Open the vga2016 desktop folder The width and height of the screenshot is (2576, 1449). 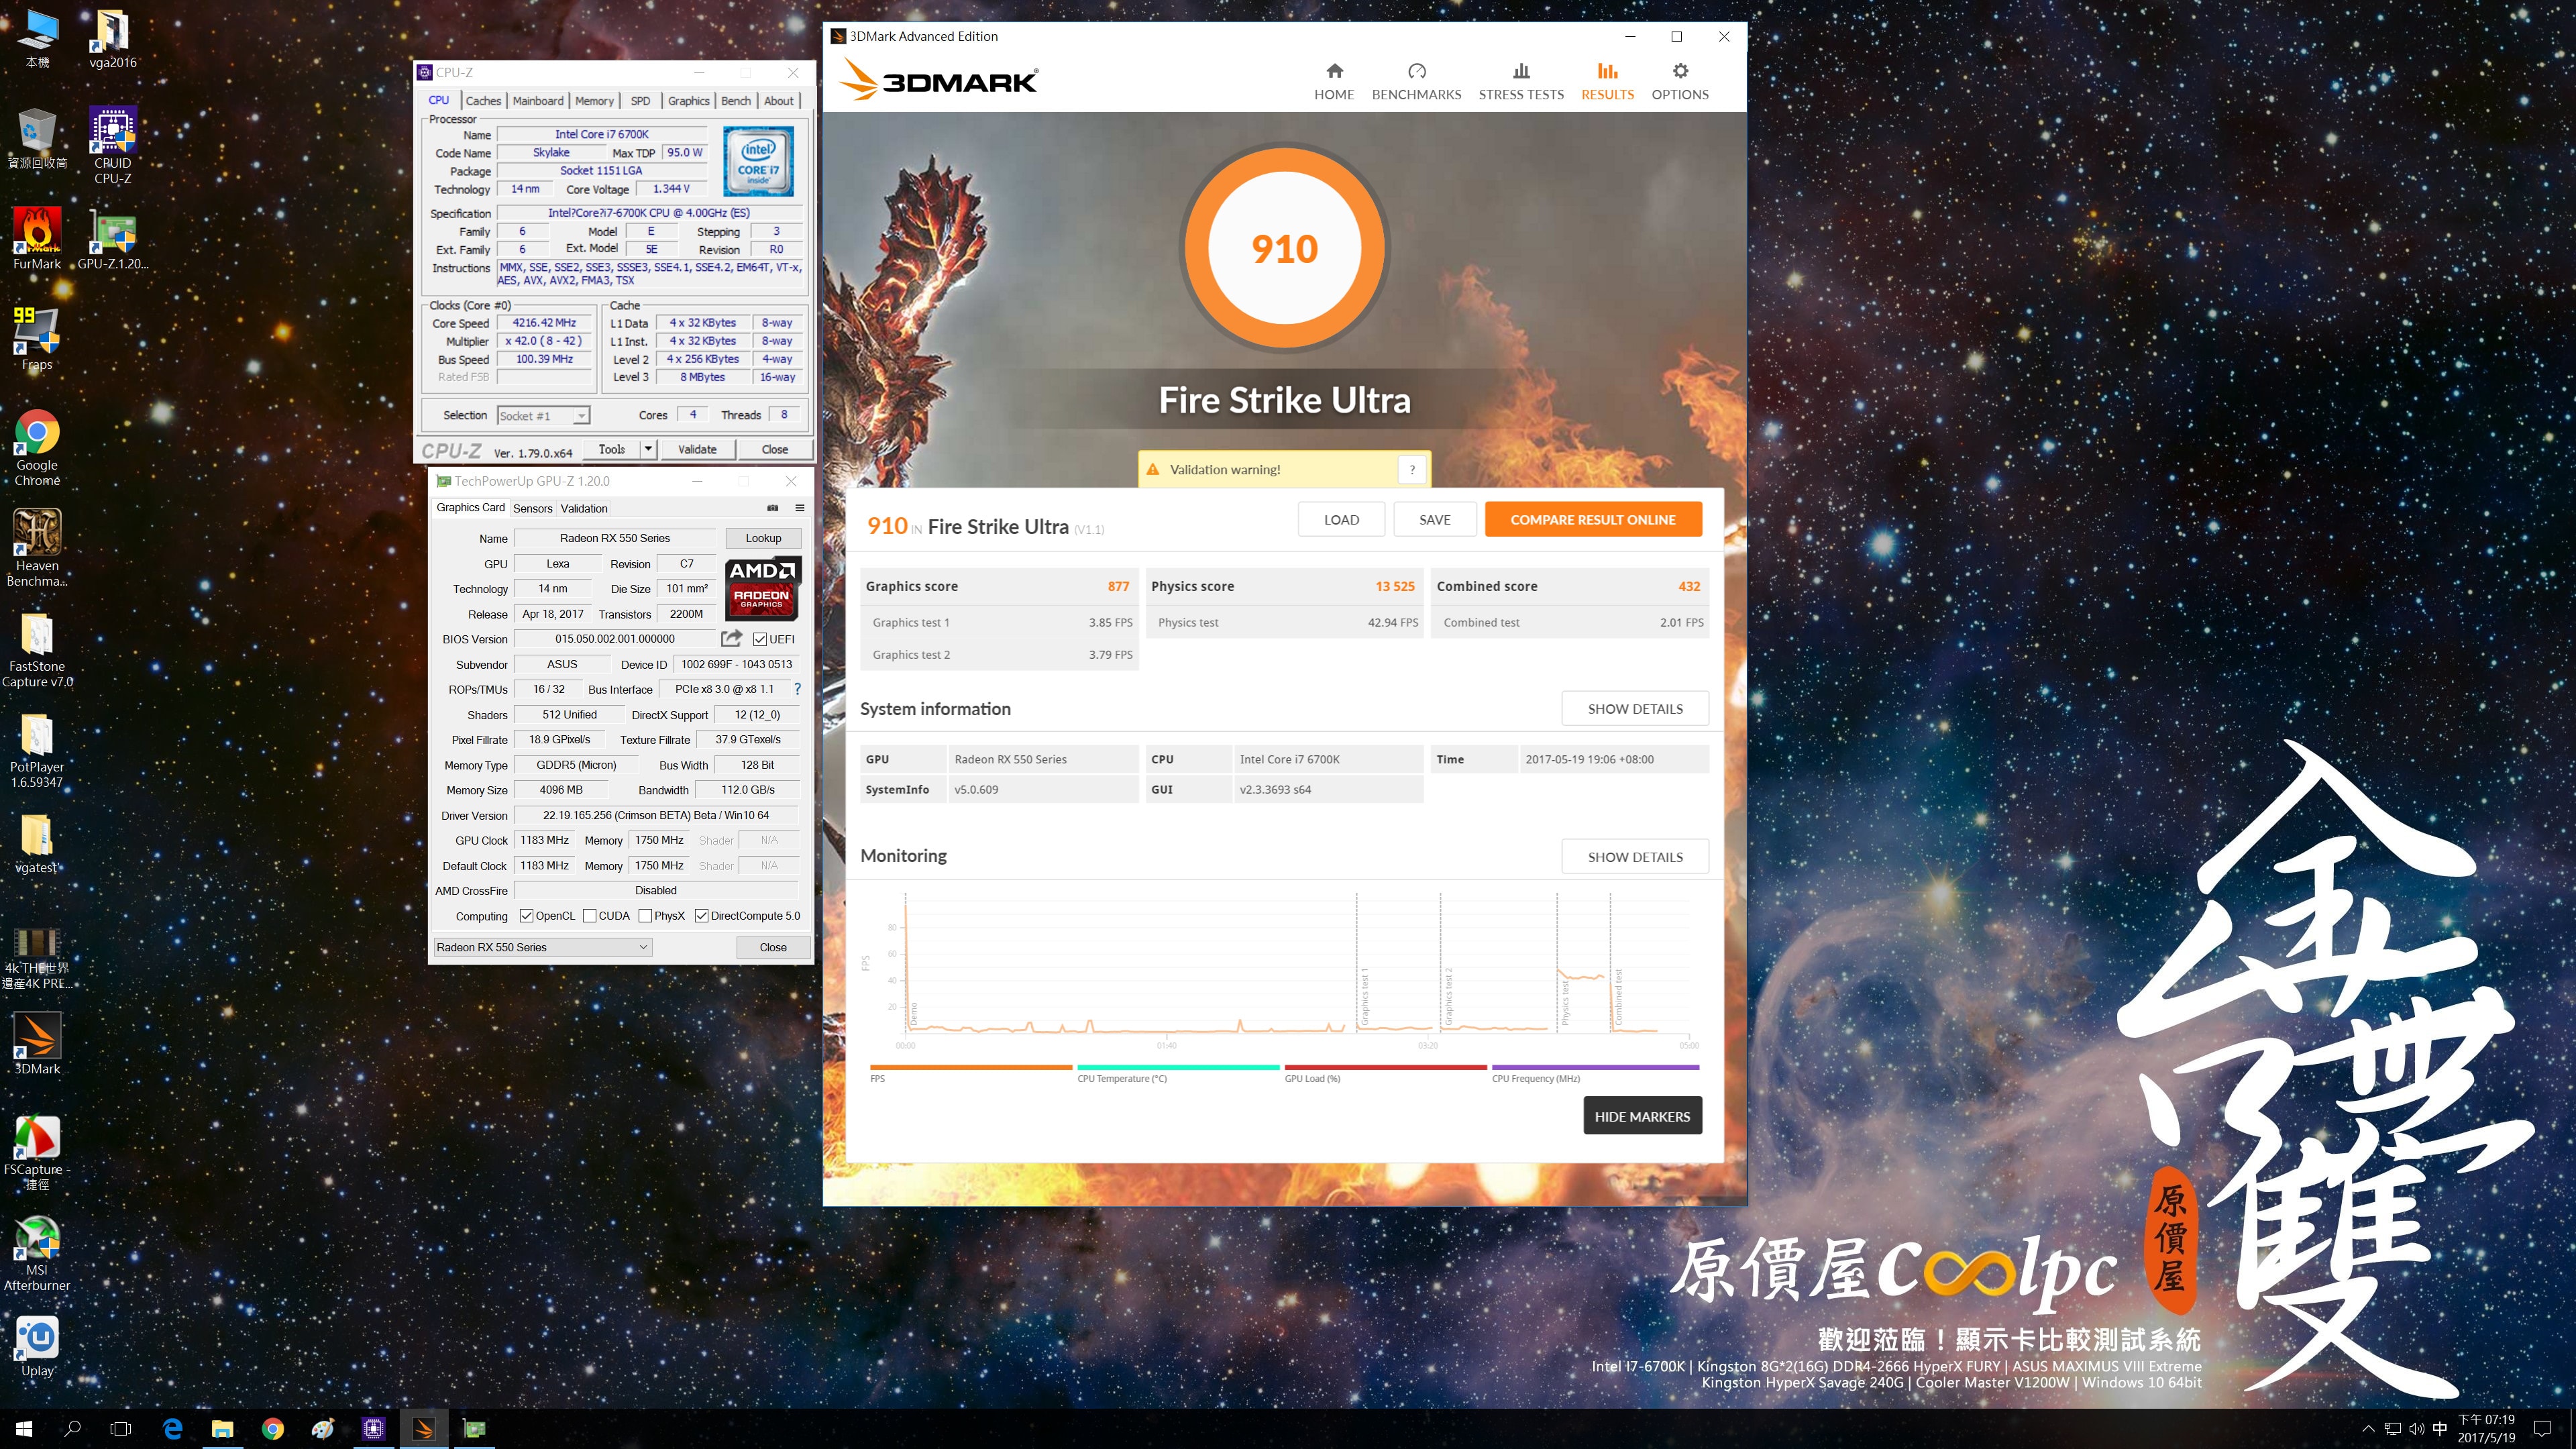click(x=112, y=38)
